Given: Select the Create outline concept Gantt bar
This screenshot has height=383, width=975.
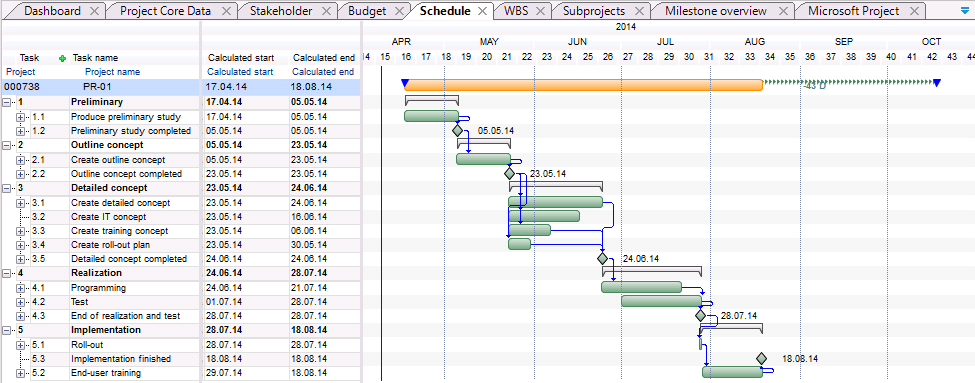Looking at the screenshot, I should 484,159.
